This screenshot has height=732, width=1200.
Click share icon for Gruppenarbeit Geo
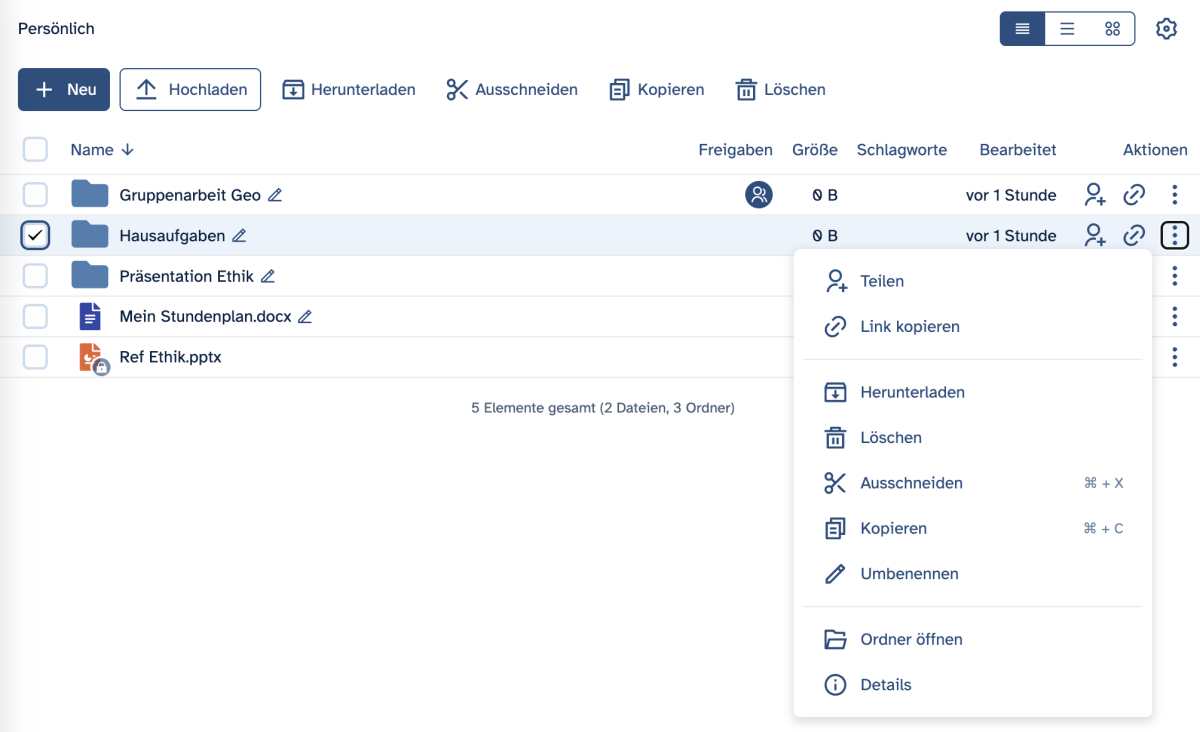[x=1095, y=195]
